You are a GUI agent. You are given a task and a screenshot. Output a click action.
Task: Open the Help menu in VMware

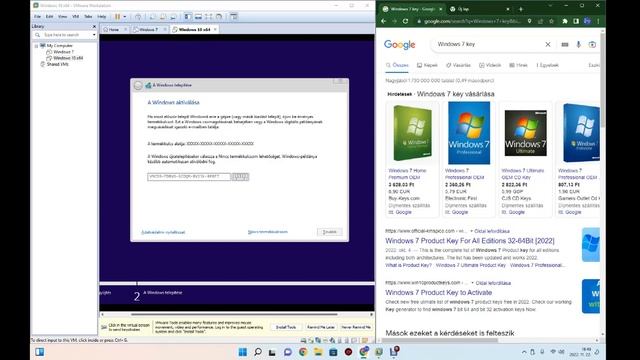[102, 17]
